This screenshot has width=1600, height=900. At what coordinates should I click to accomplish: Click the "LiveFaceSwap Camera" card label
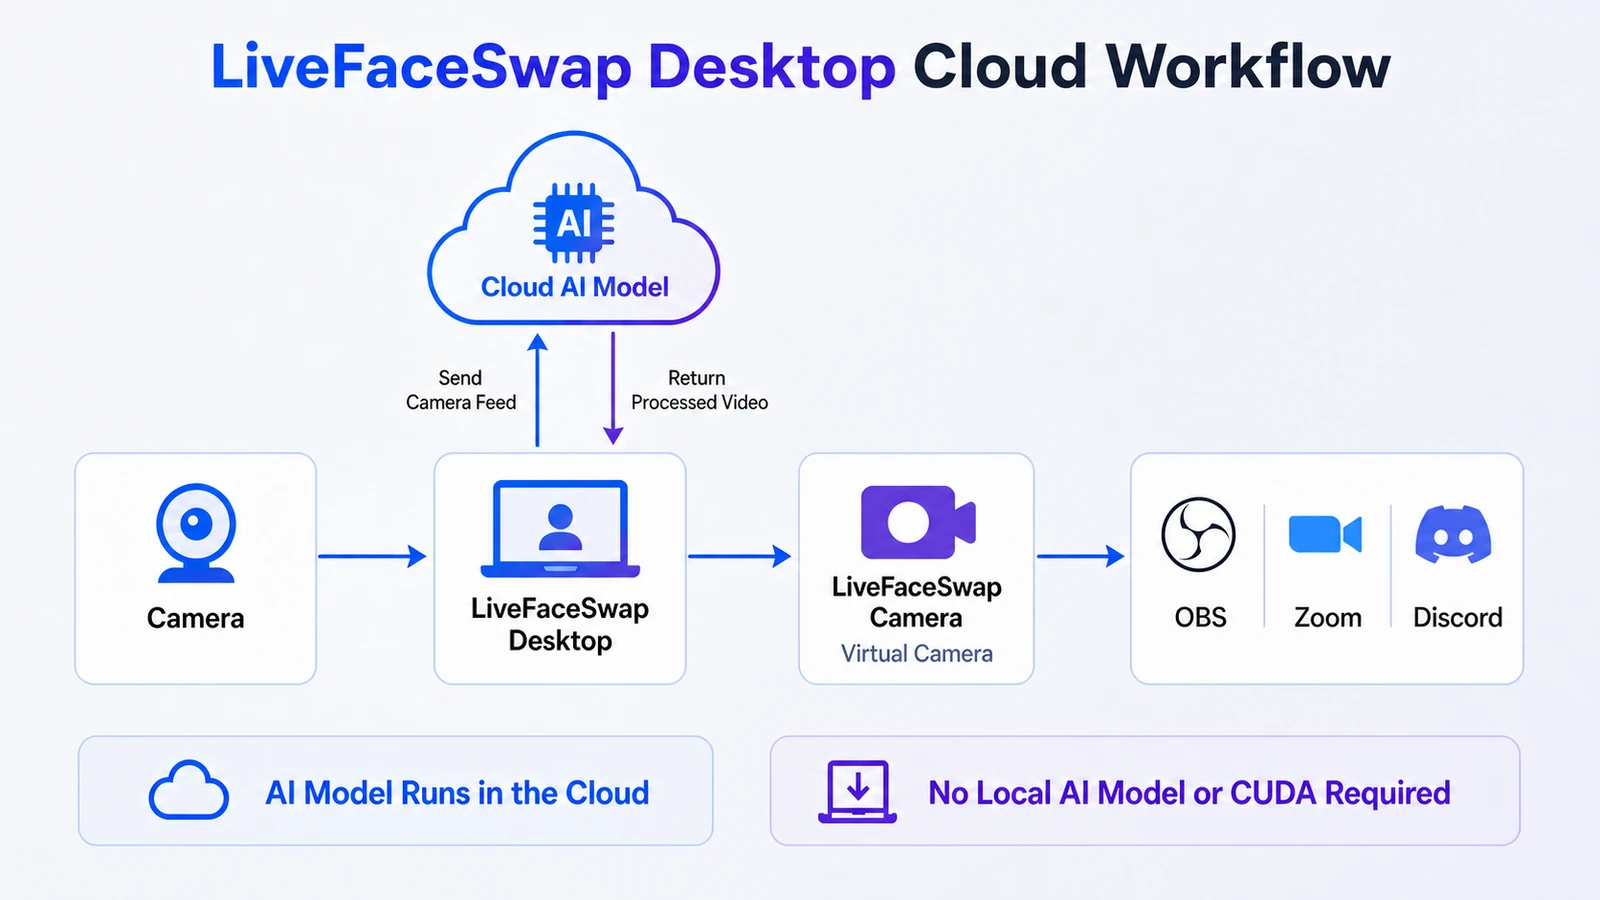pos(916,602)
